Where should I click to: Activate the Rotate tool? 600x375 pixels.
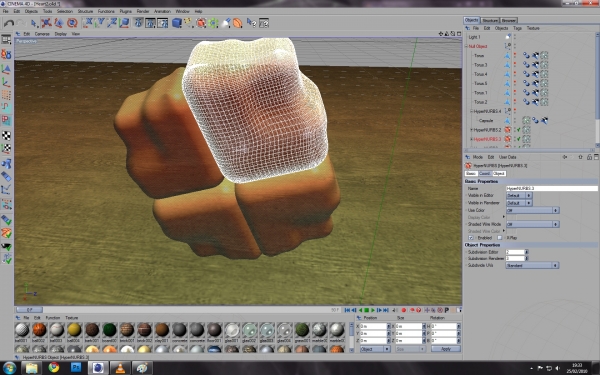pyautogui.click(x=72, y=23)
